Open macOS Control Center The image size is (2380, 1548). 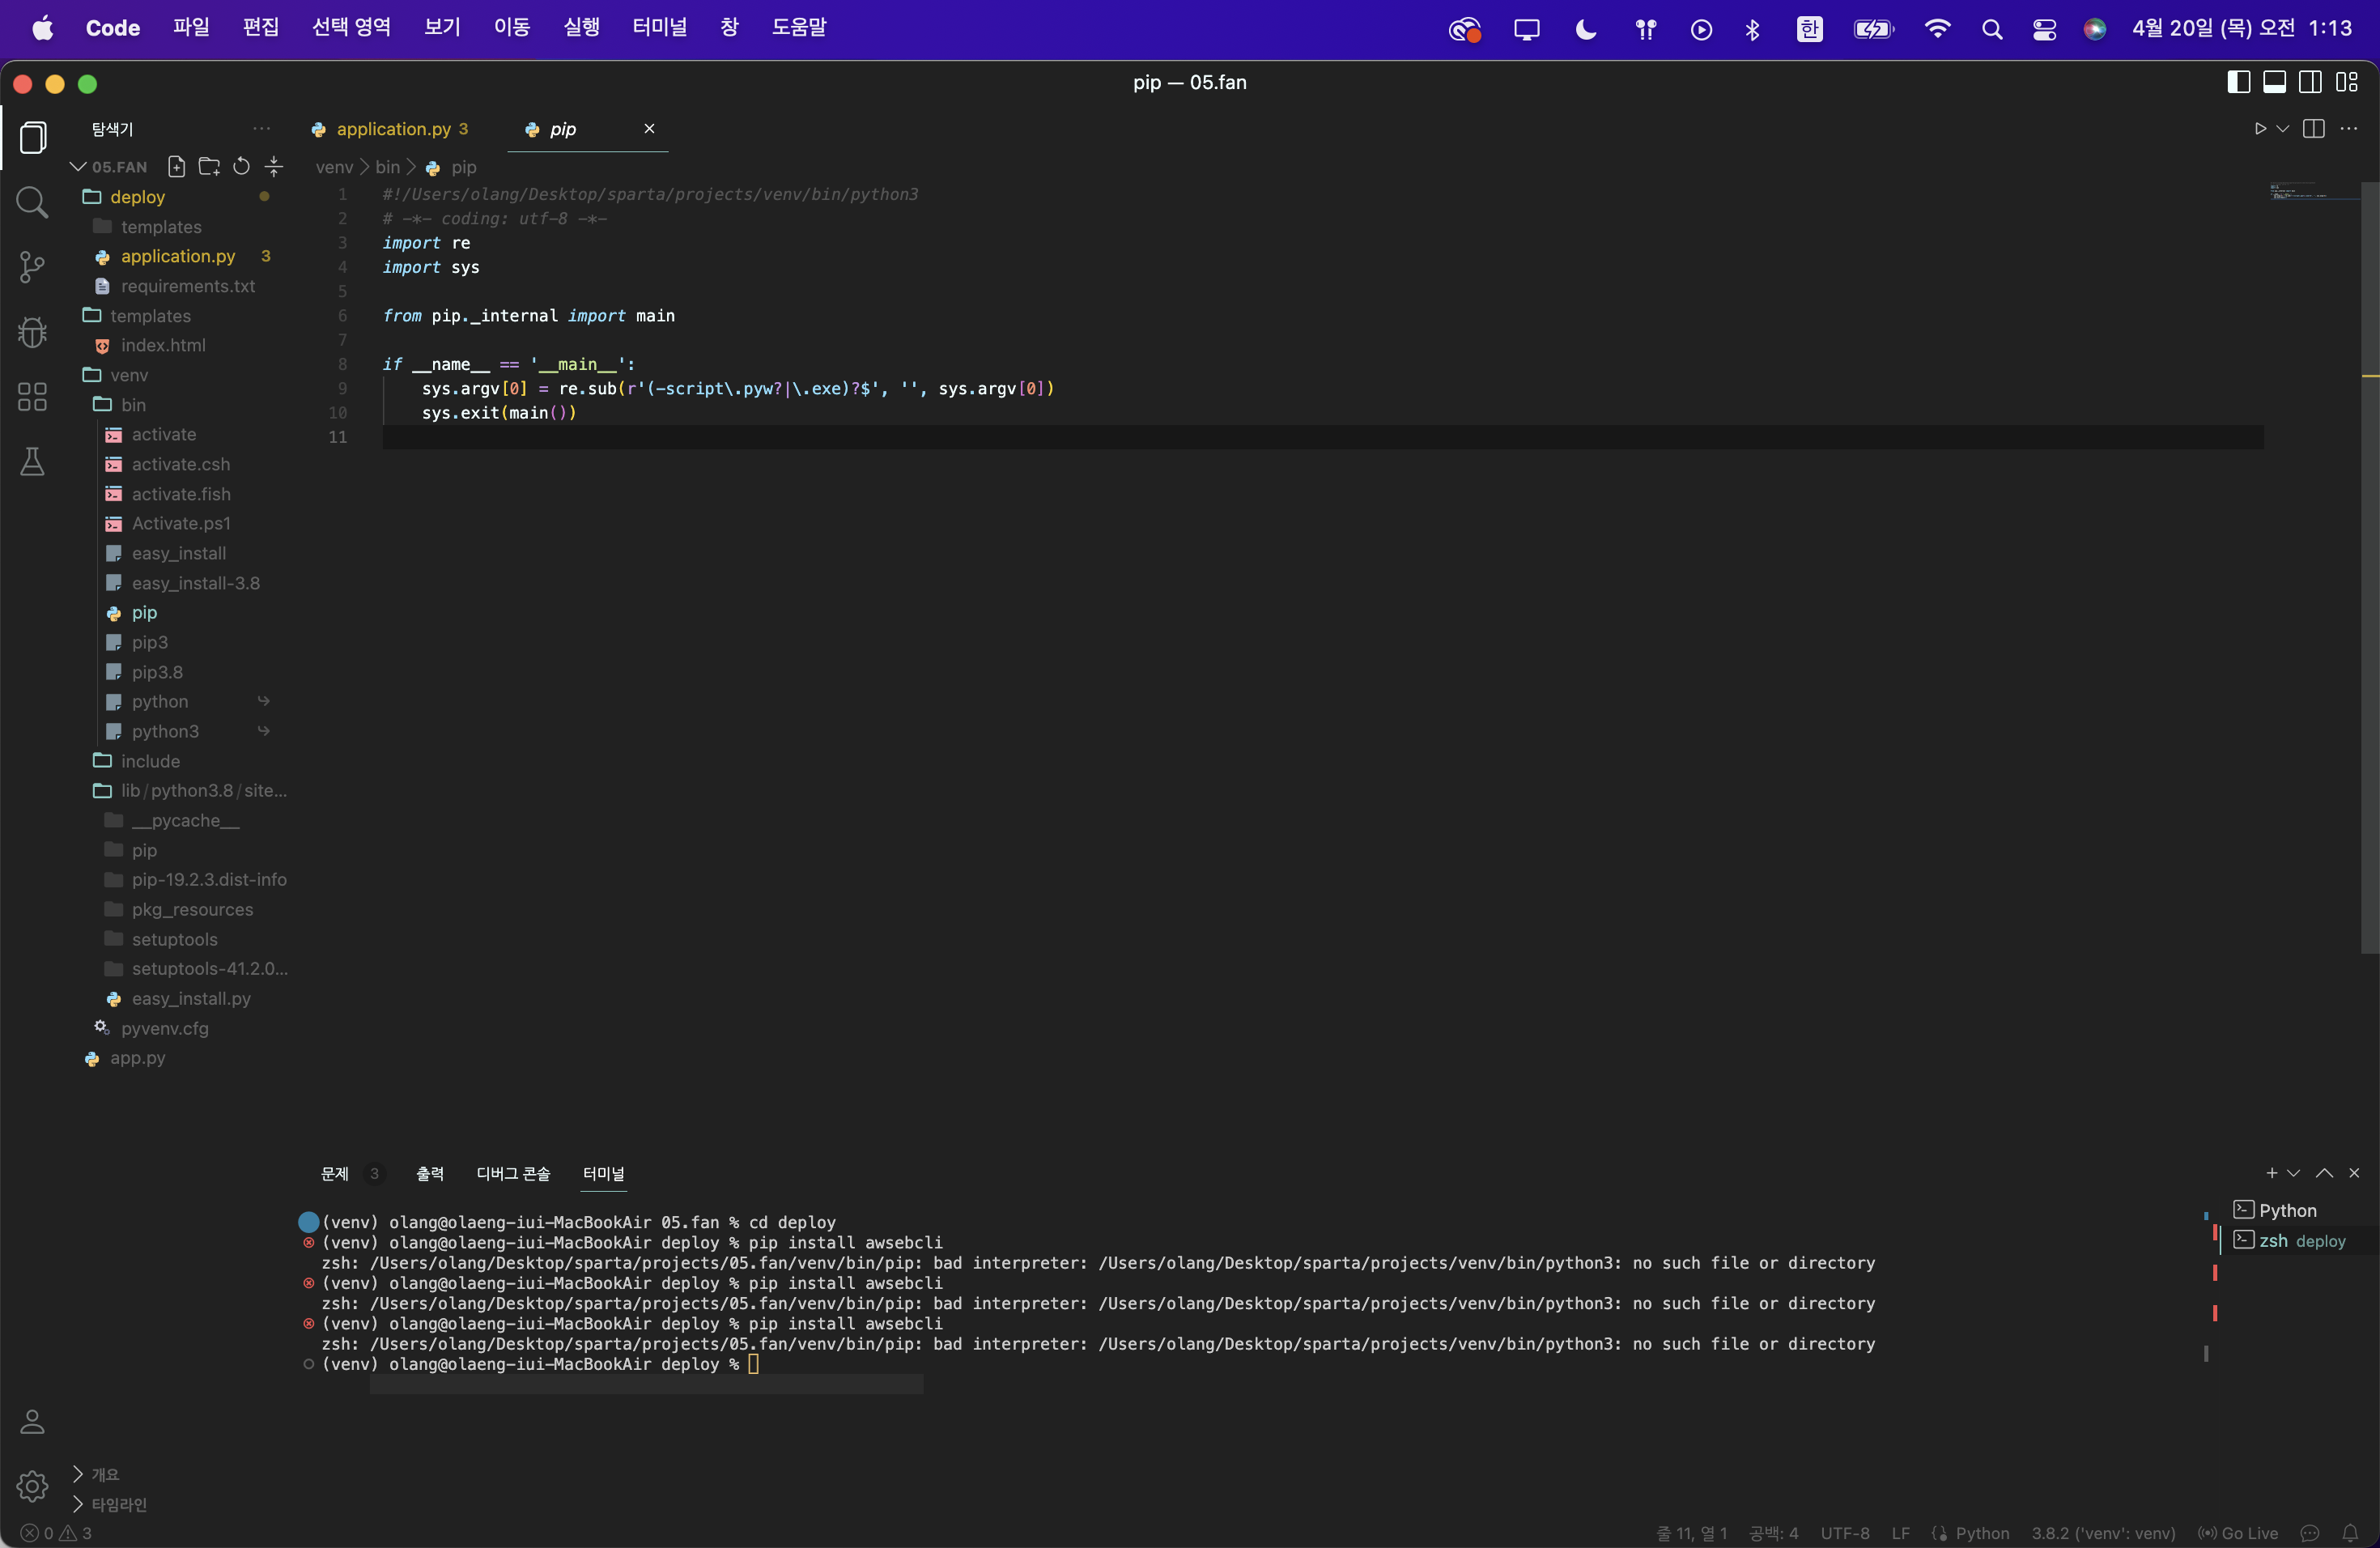tap(2044, 29)
